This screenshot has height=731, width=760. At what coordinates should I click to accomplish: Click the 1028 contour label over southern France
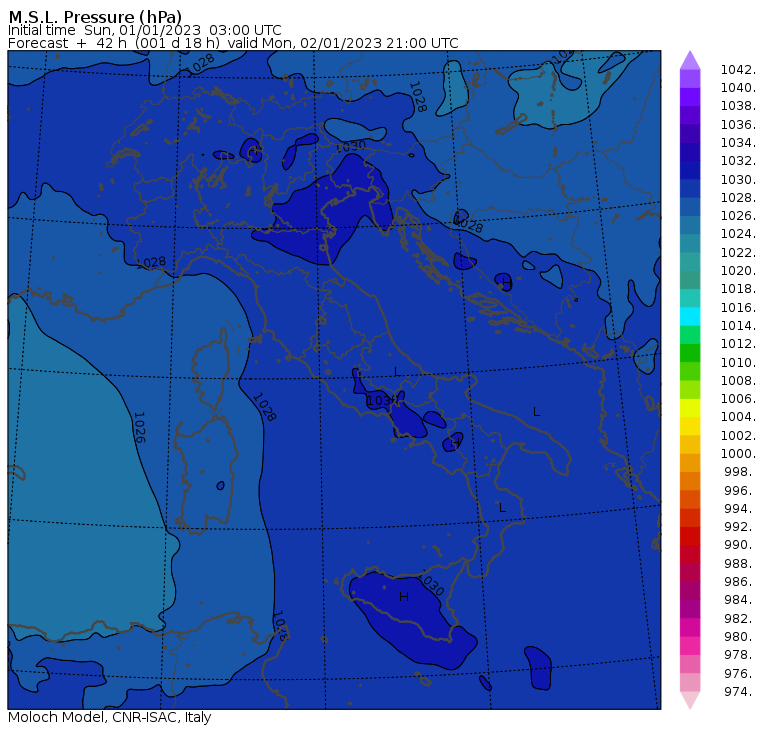152,263
